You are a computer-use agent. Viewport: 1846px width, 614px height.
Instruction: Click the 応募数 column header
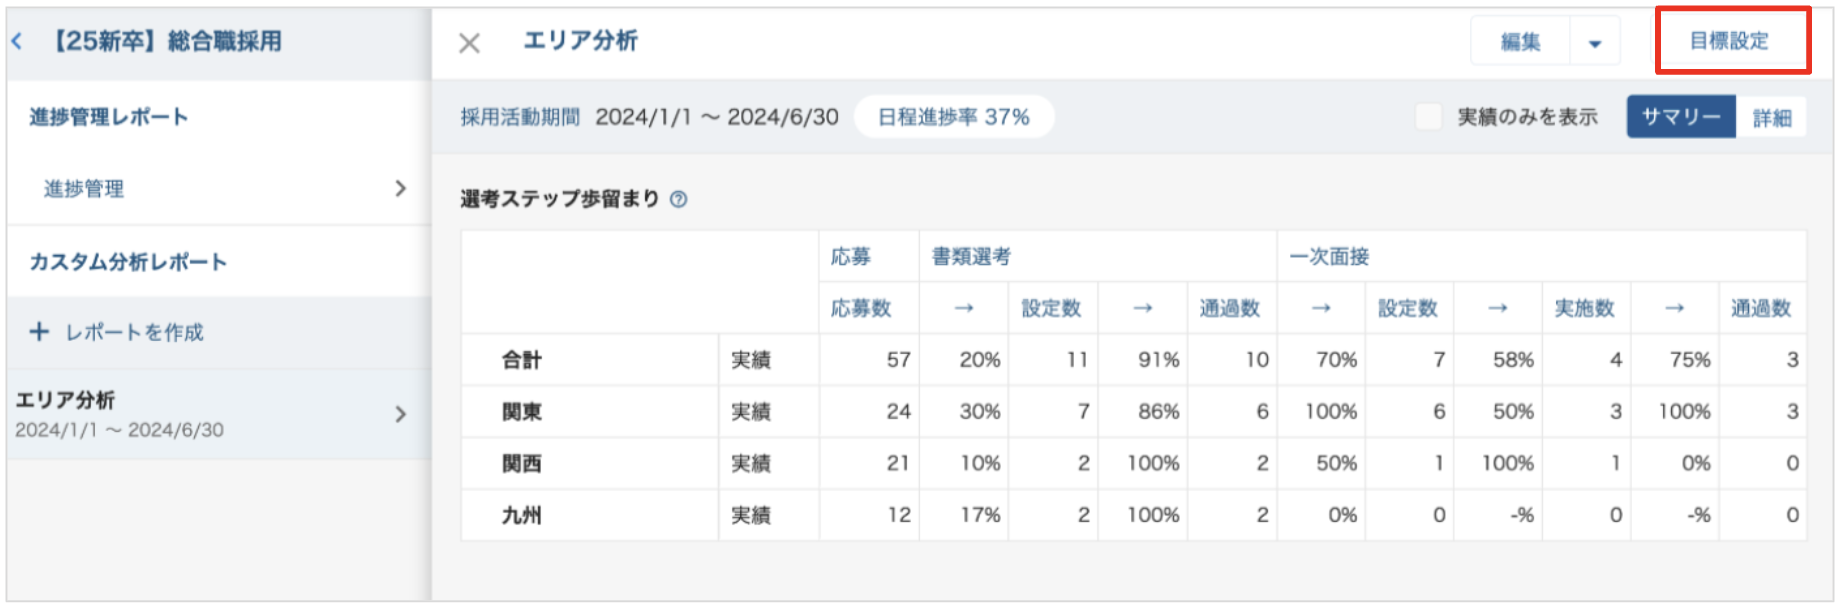(x=861, y=308)
